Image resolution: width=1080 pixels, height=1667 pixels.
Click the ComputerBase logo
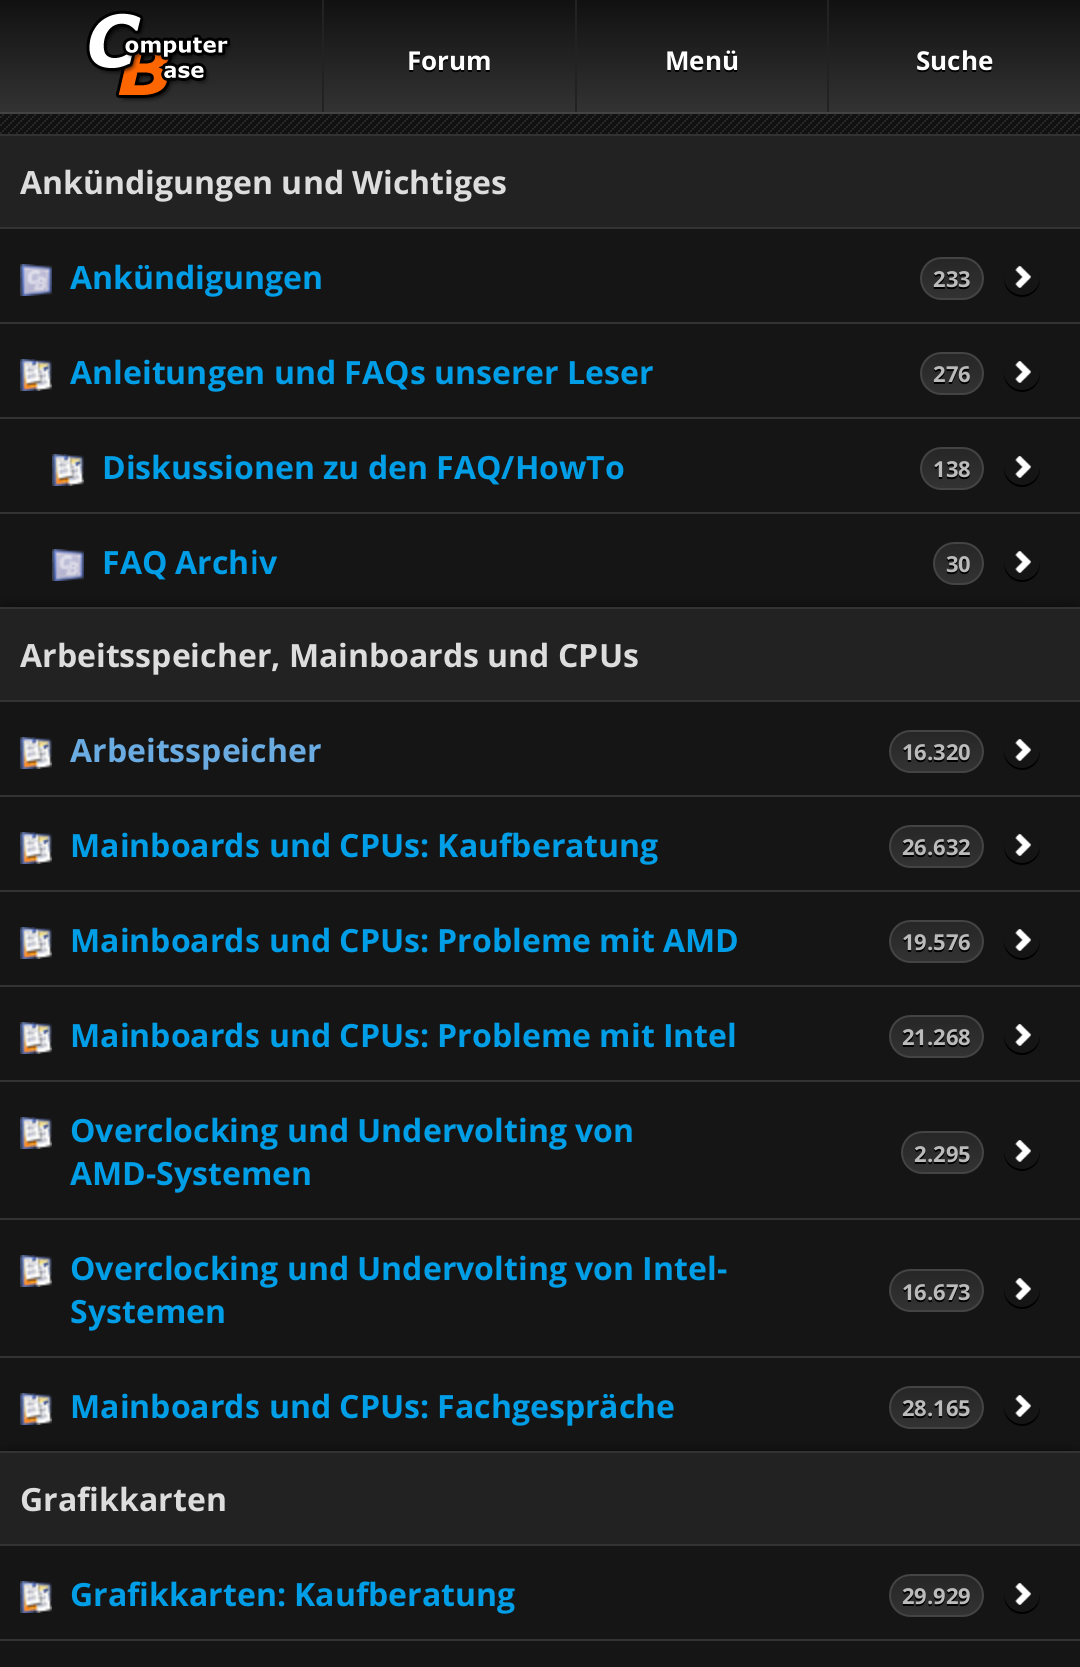tap(158, 56)
